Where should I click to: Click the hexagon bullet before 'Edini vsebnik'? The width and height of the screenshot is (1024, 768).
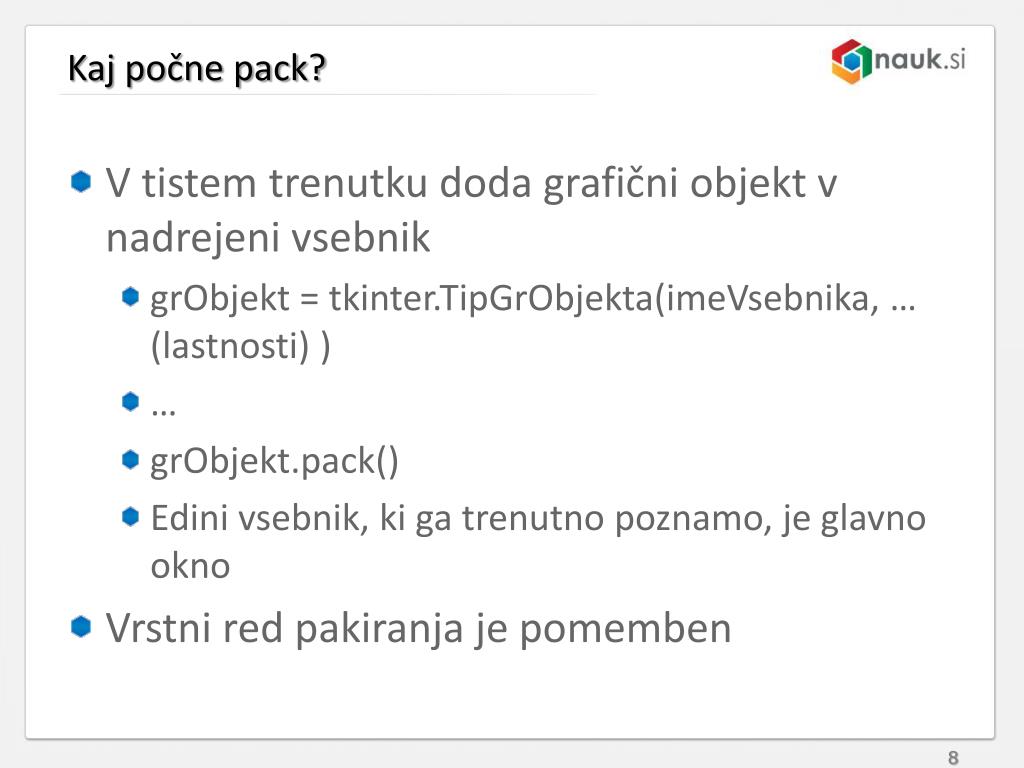click(131, 517)
